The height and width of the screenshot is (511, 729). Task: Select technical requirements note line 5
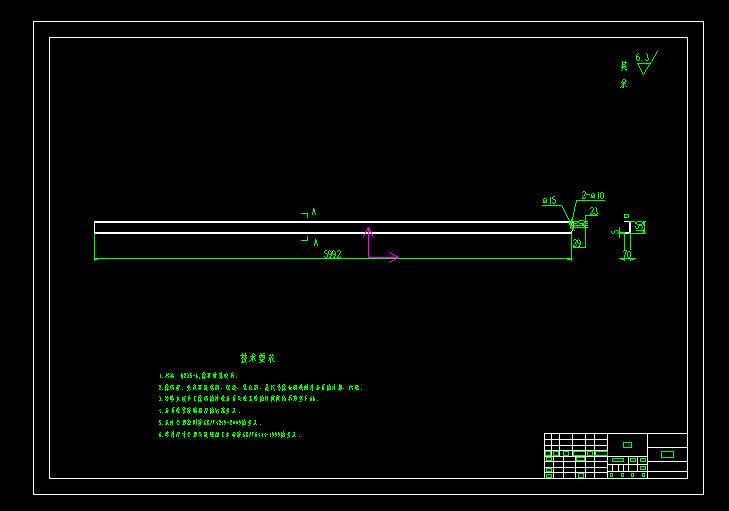tap(210, 423)
